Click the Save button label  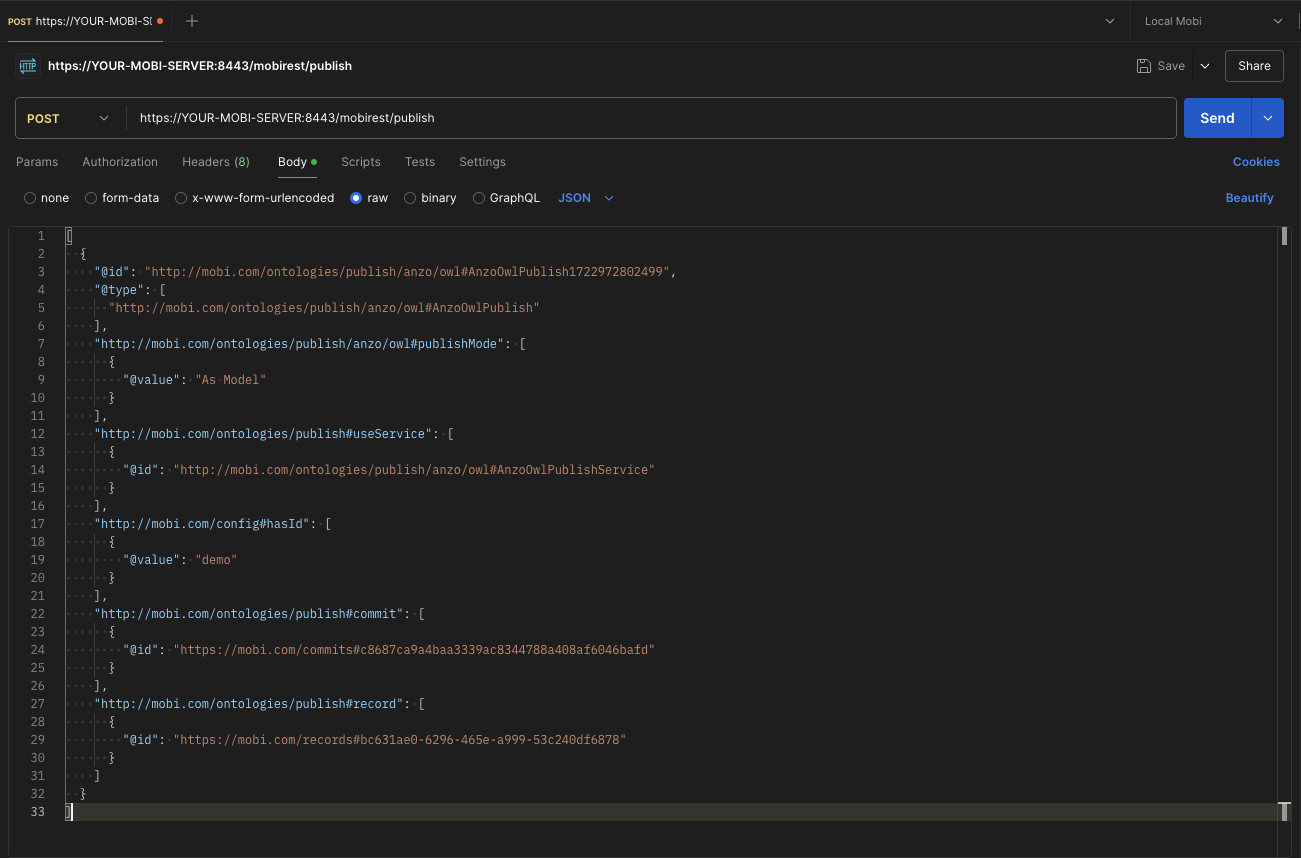tap(1171, 66)
